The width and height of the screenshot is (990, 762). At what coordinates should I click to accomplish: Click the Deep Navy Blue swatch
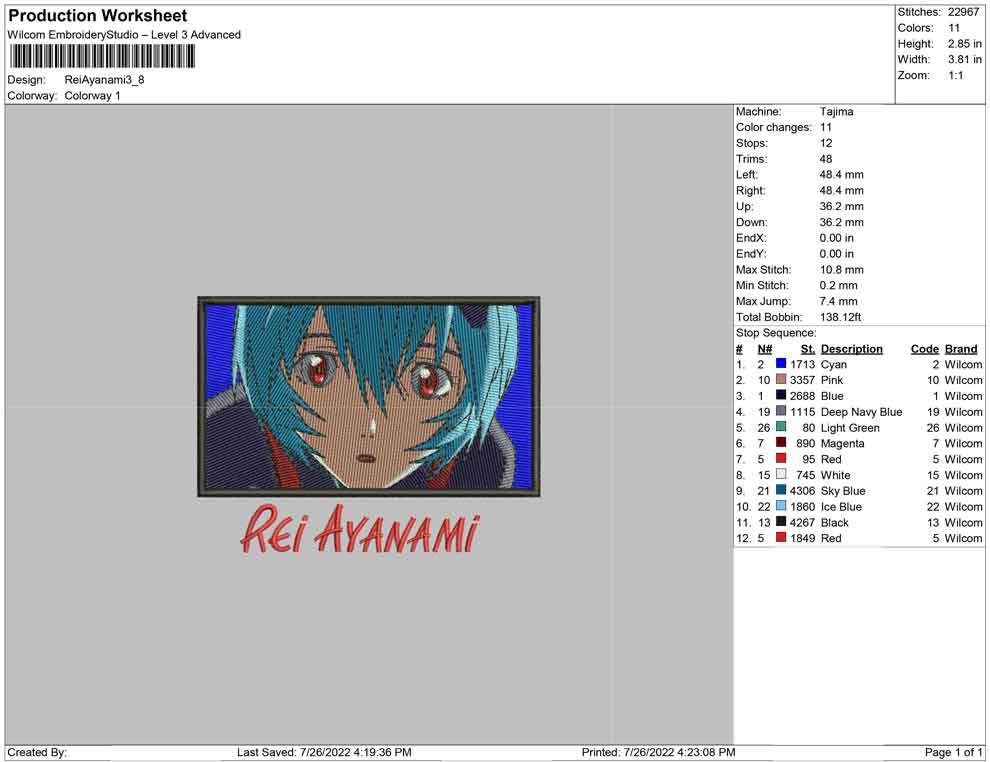pos(781,412)
